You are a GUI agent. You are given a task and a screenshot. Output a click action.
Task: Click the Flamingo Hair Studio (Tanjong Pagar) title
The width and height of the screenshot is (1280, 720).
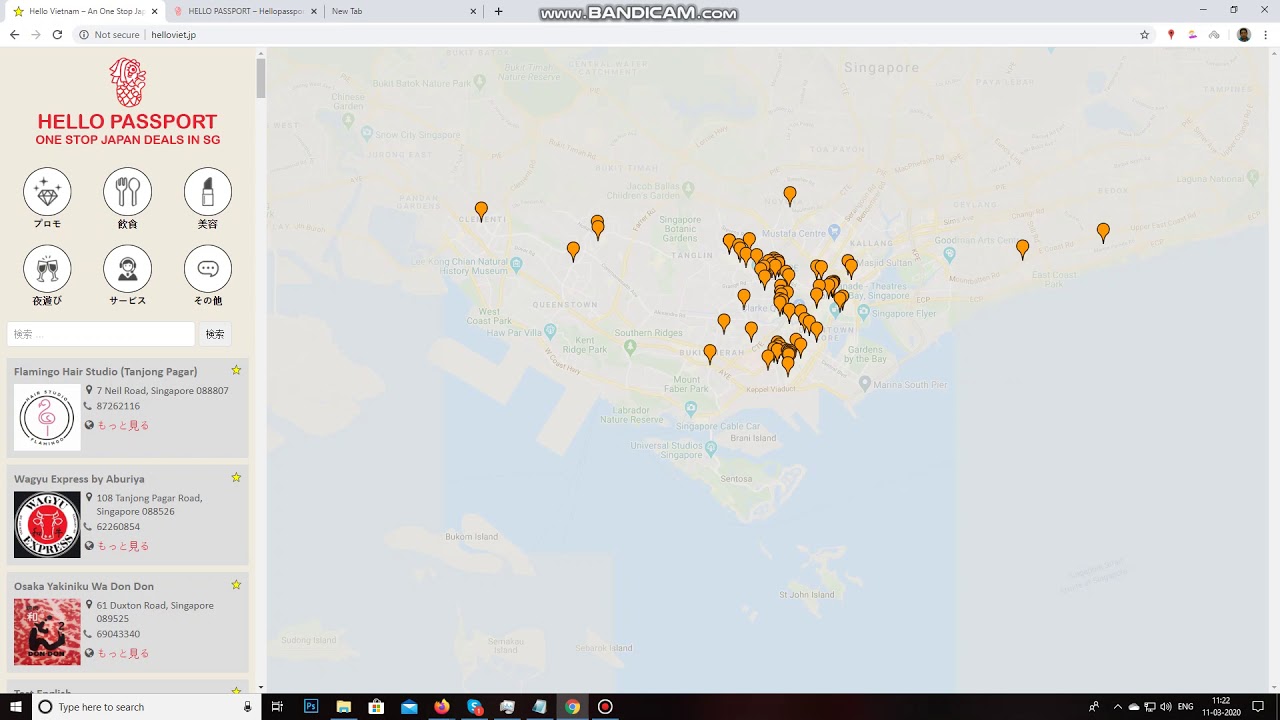tap(106, 371)
